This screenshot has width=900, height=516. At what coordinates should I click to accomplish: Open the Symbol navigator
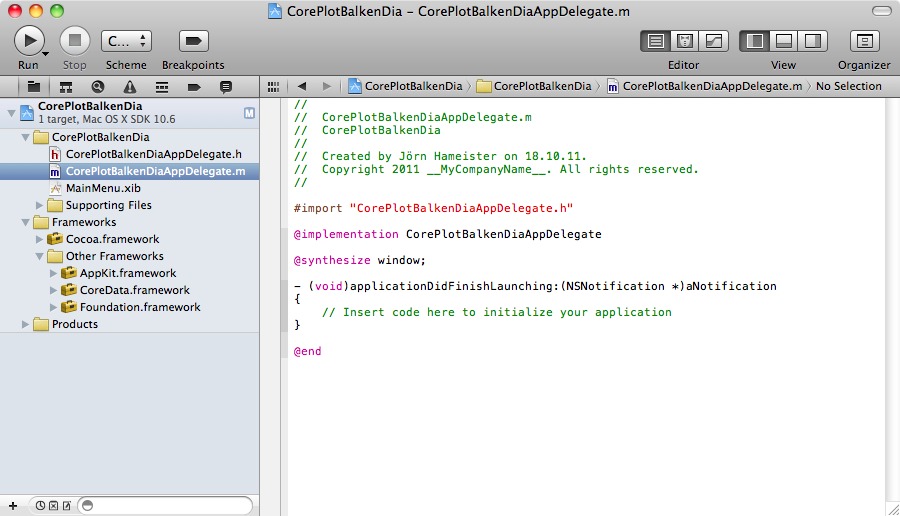pyautogui.click(x=66, y=86)
